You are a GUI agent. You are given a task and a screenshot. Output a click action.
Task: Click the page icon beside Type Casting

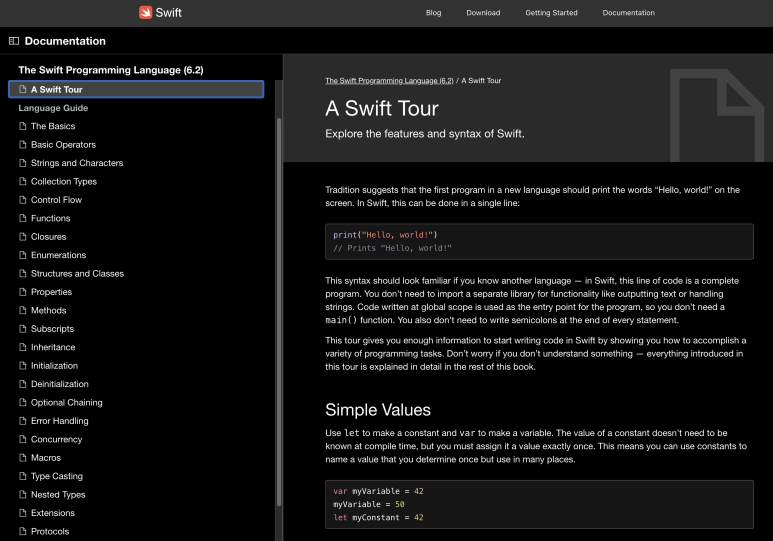(x=22, y=476)
